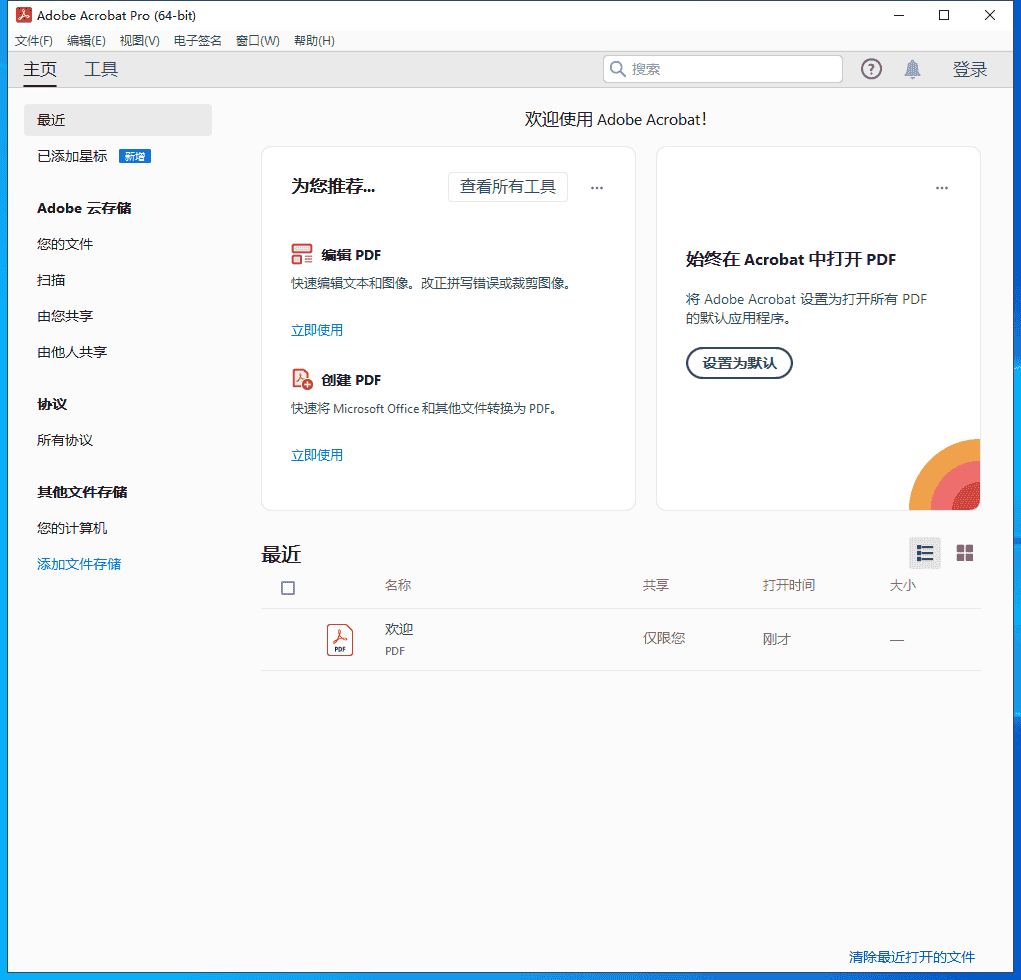The height and width of the screenshot is (980, 1021).
Task: Select 您的计算机 in the sidebar
Action: click(x=72, y=528)
